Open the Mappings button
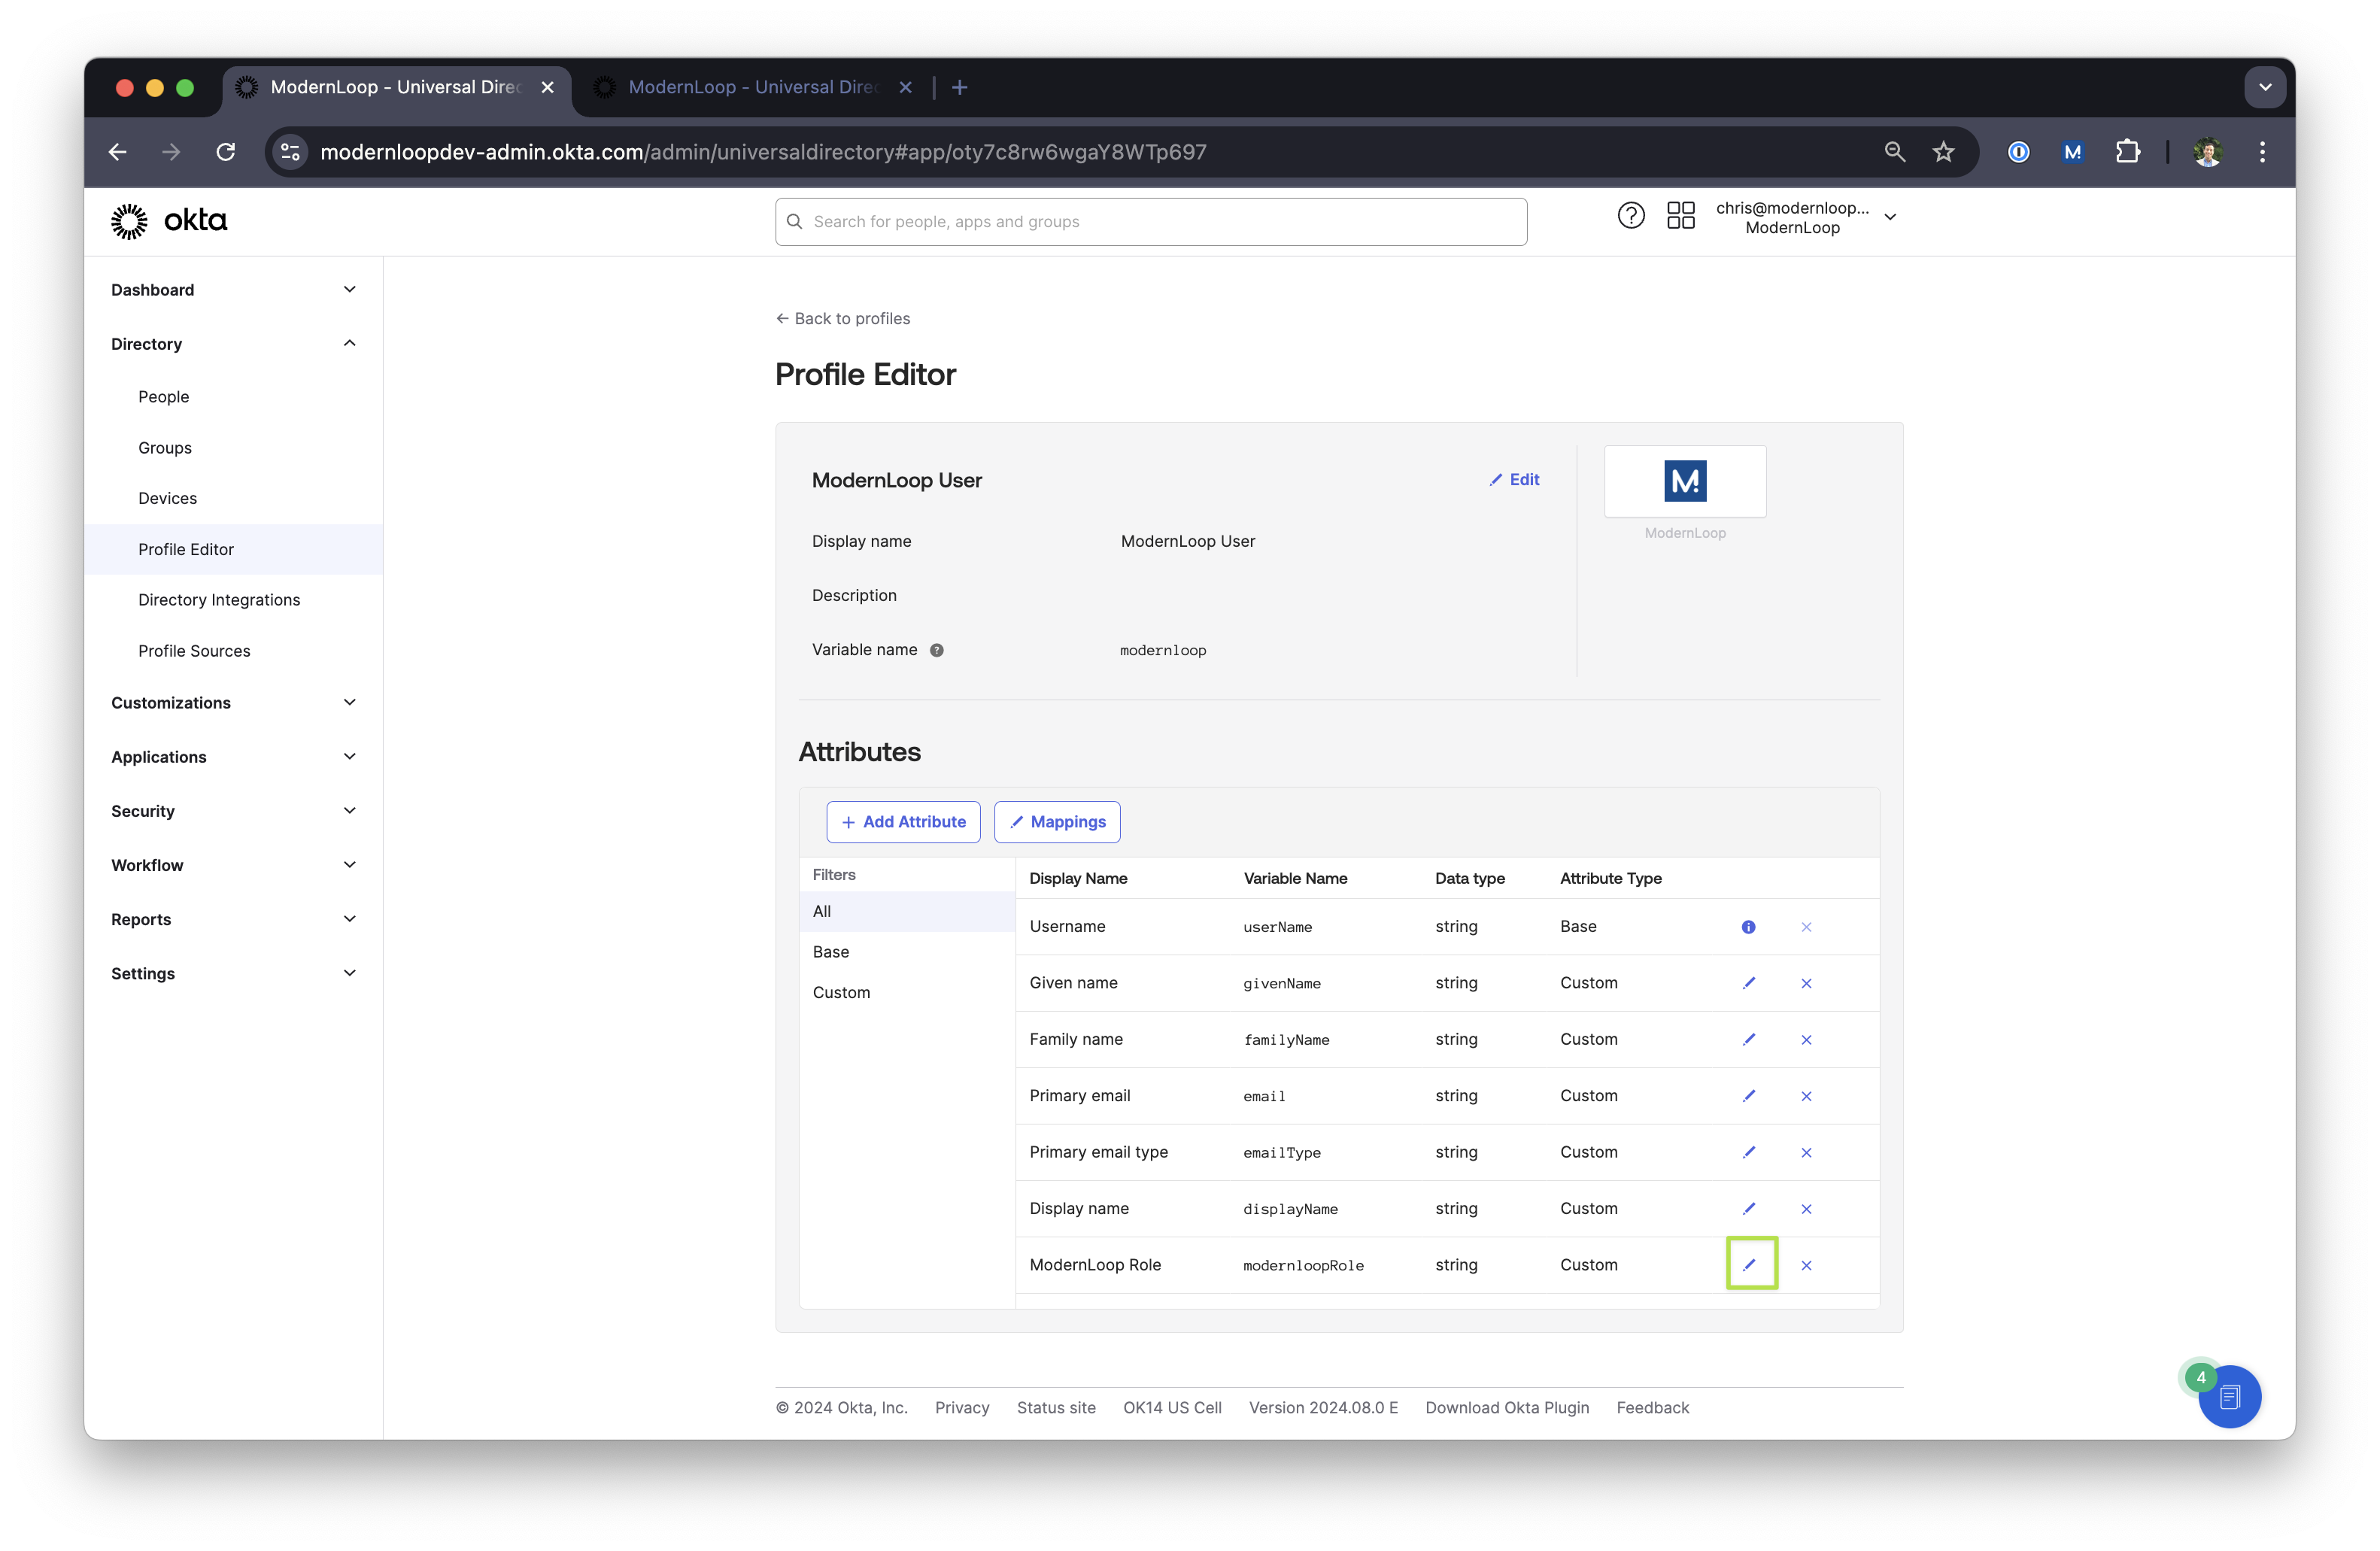 click(x=1057, y=822)
